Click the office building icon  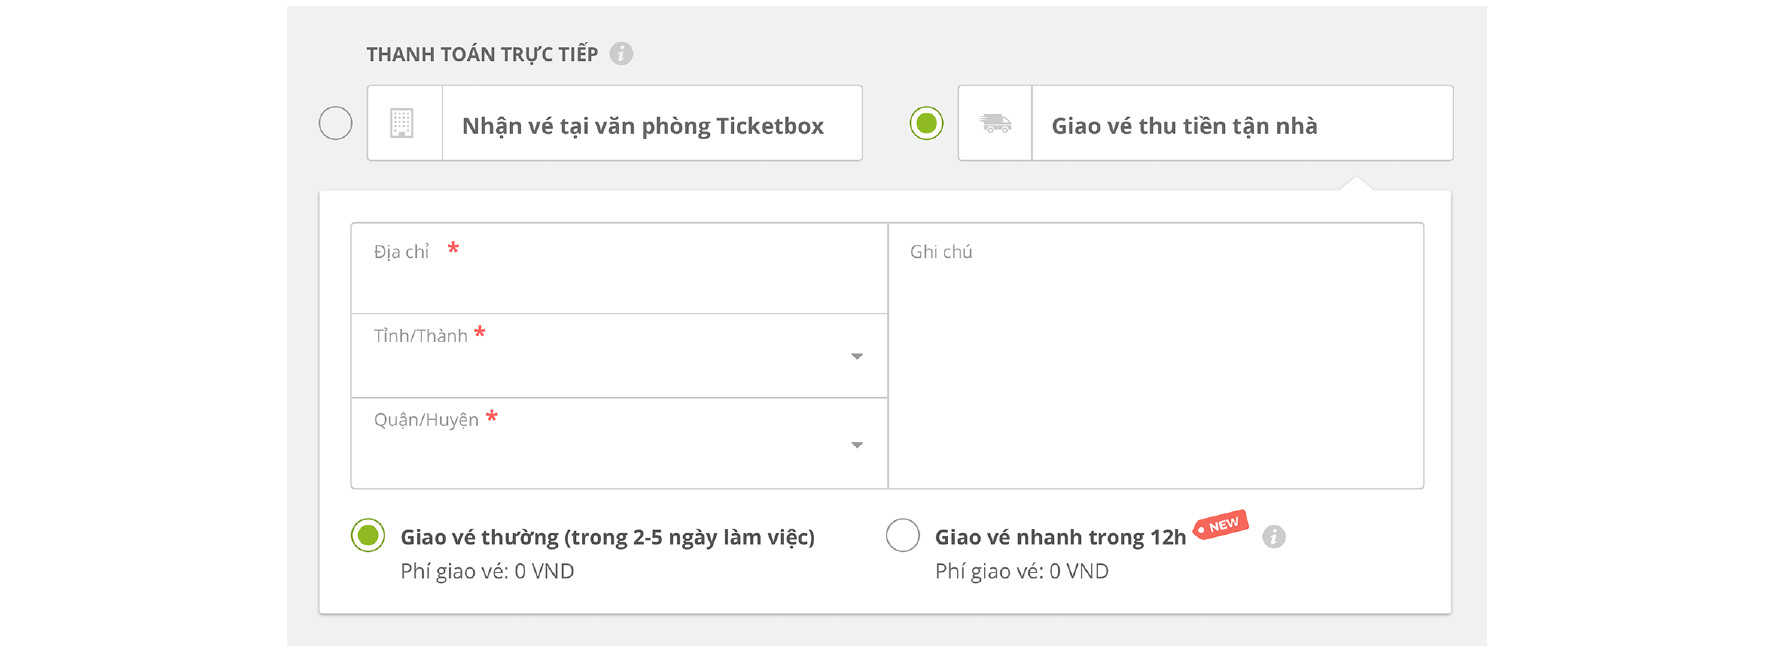[x=402, y=123]
